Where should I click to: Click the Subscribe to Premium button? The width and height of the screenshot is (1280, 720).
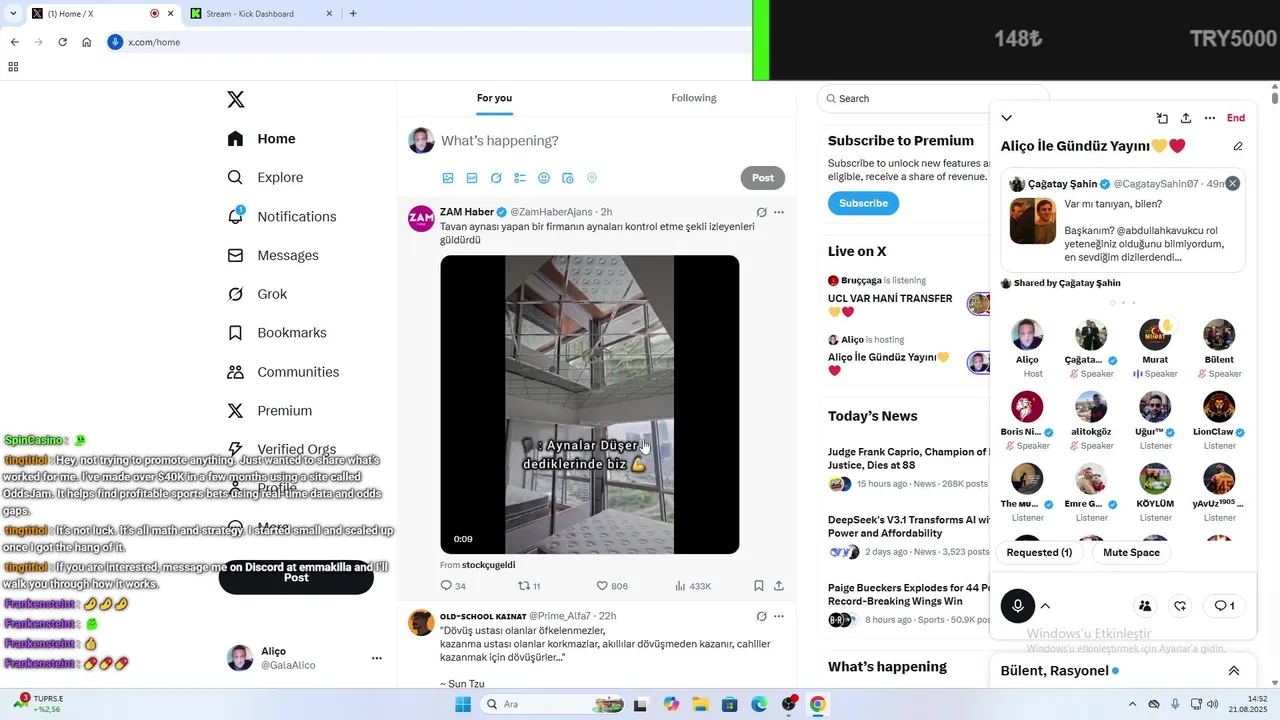(863, 203)
